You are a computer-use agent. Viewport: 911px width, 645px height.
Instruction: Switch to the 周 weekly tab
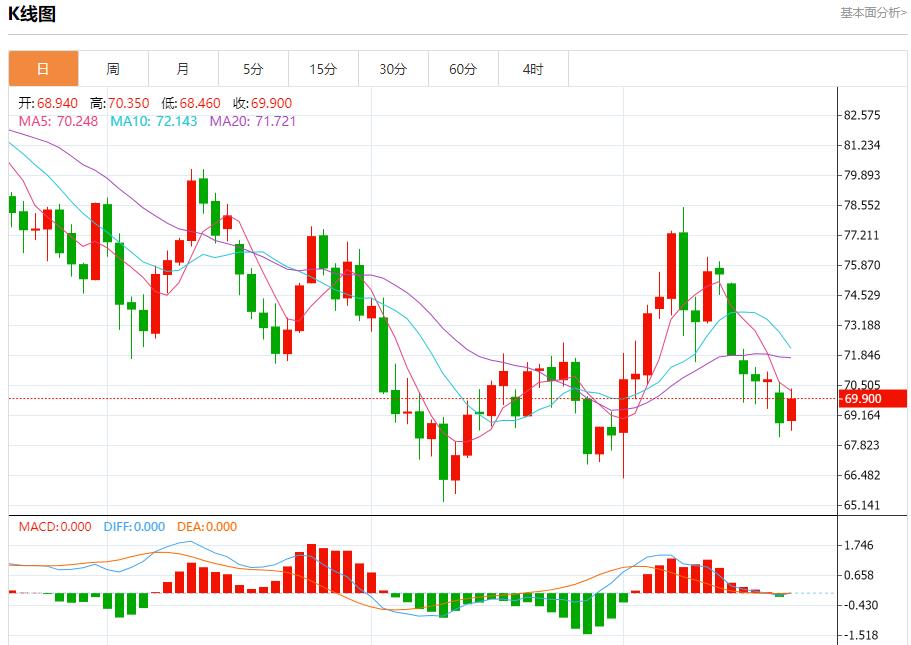(x=113, y=69)
